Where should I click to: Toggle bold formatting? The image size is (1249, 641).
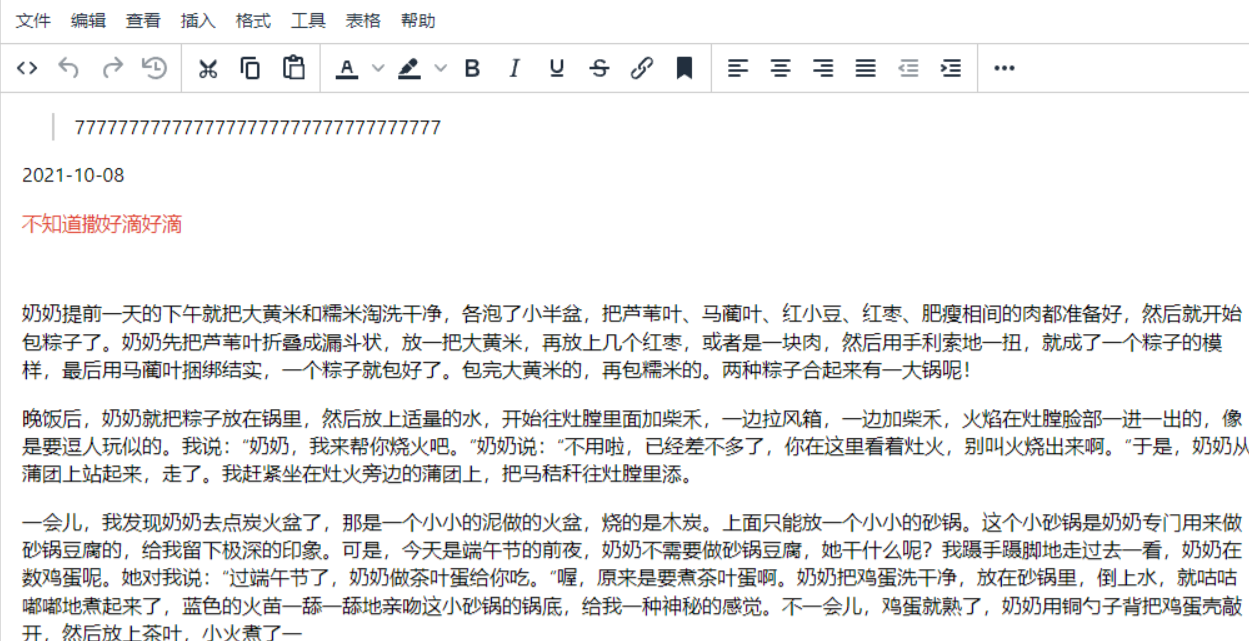pyautogui.click(x=473, y=68)
